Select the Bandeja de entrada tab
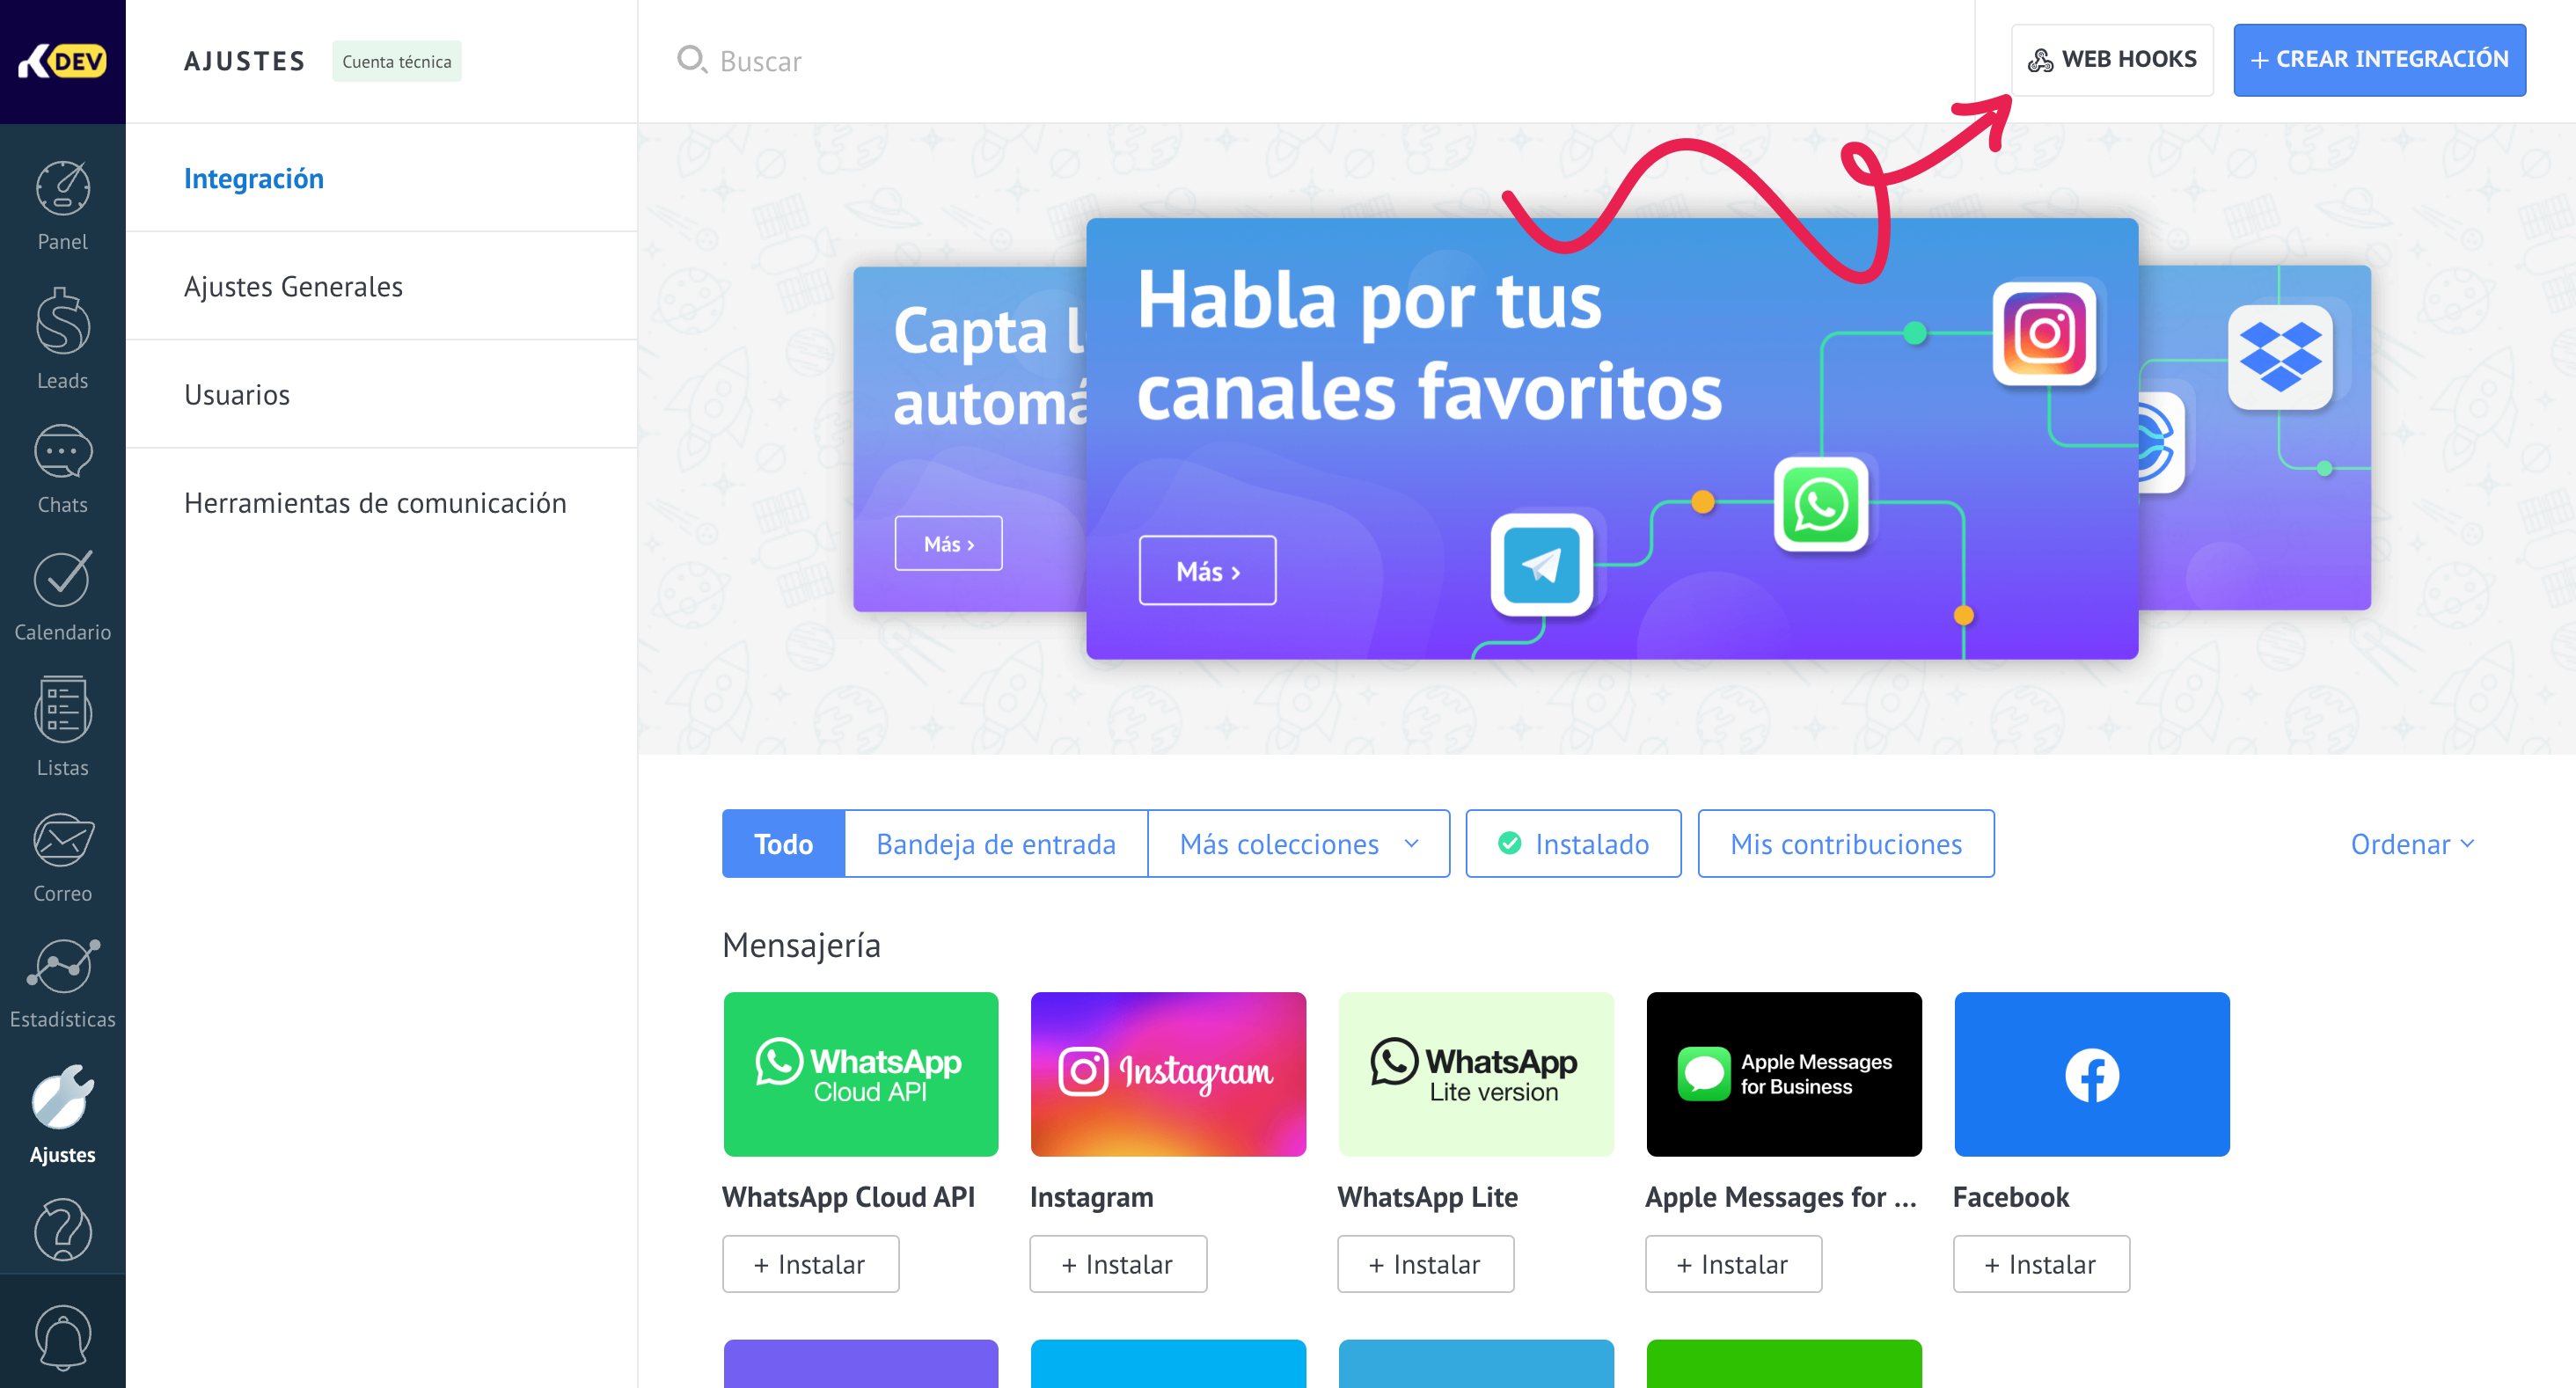The width and height of the screenshot is (2576, 1388). coord(995,844)
